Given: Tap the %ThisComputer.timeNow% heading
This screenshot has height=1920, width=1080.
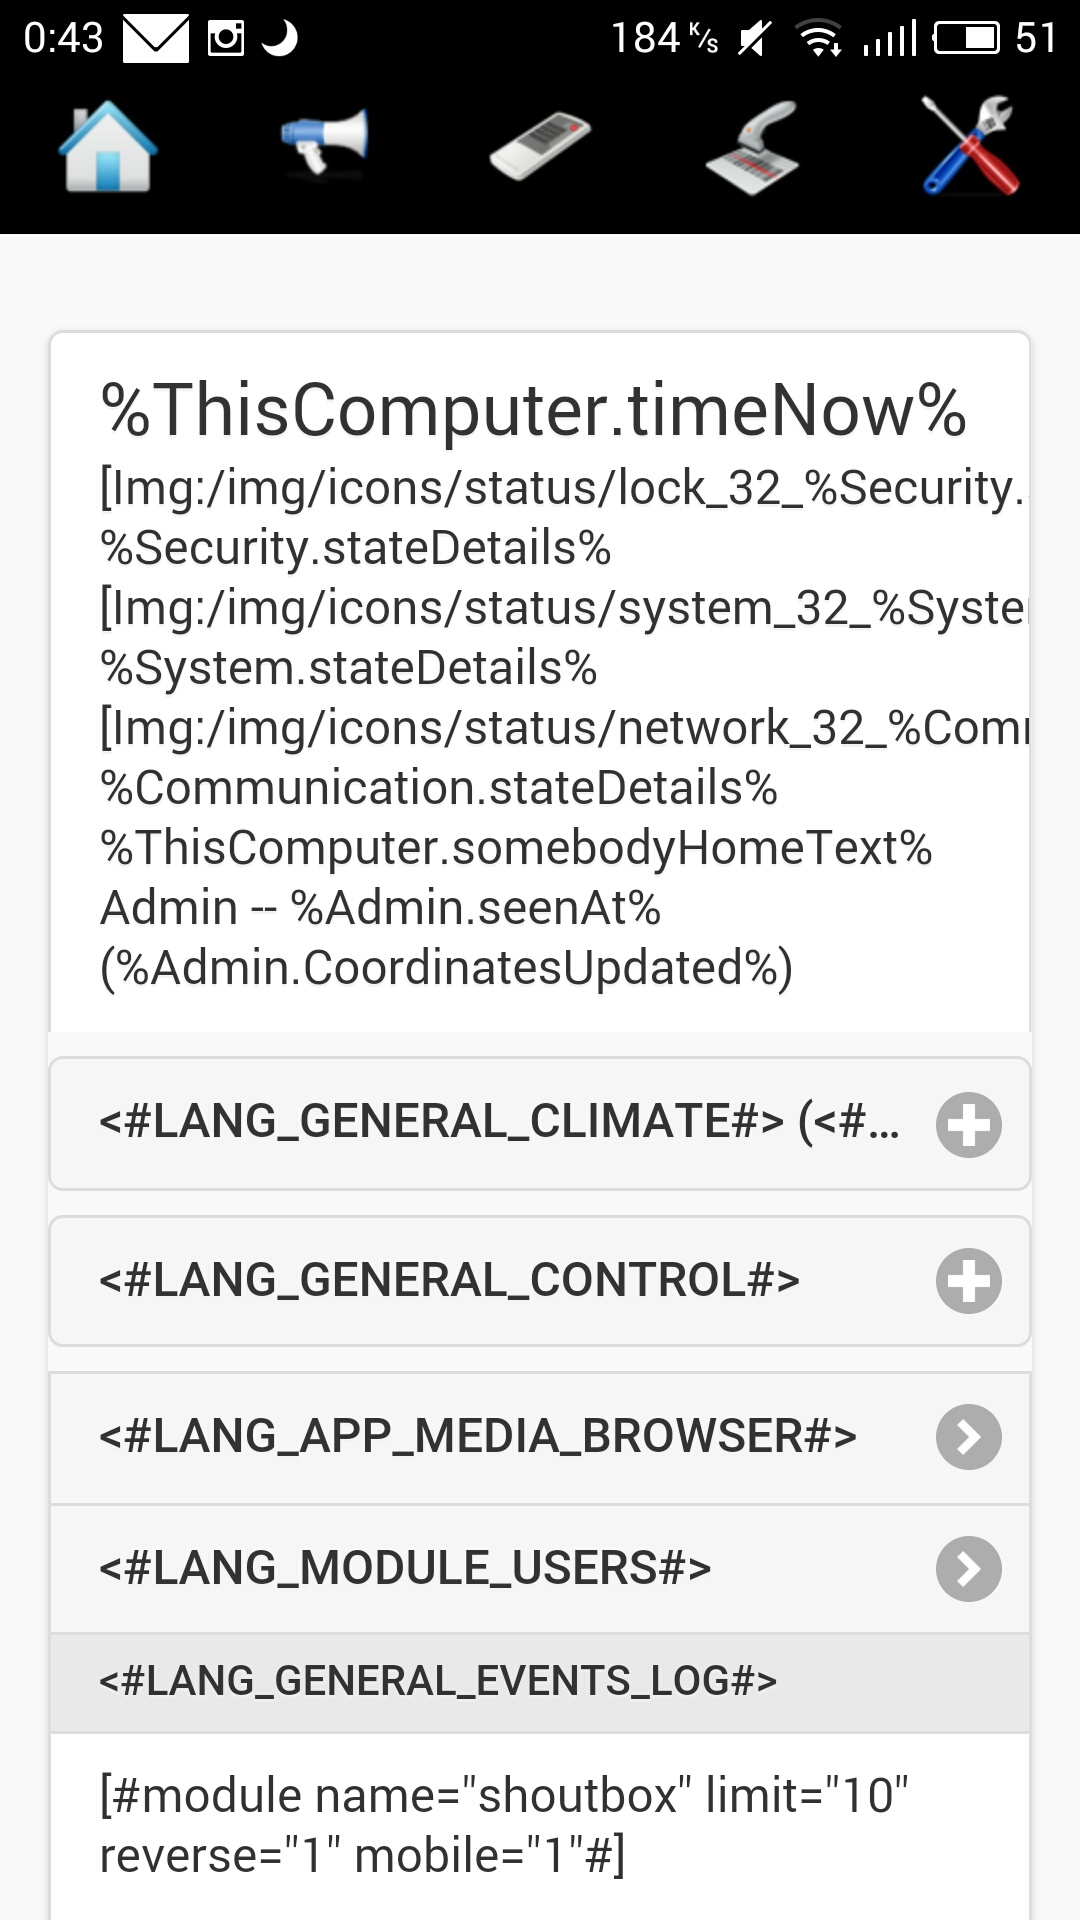Looking at the screenshot, I should [x=533, y=410].
